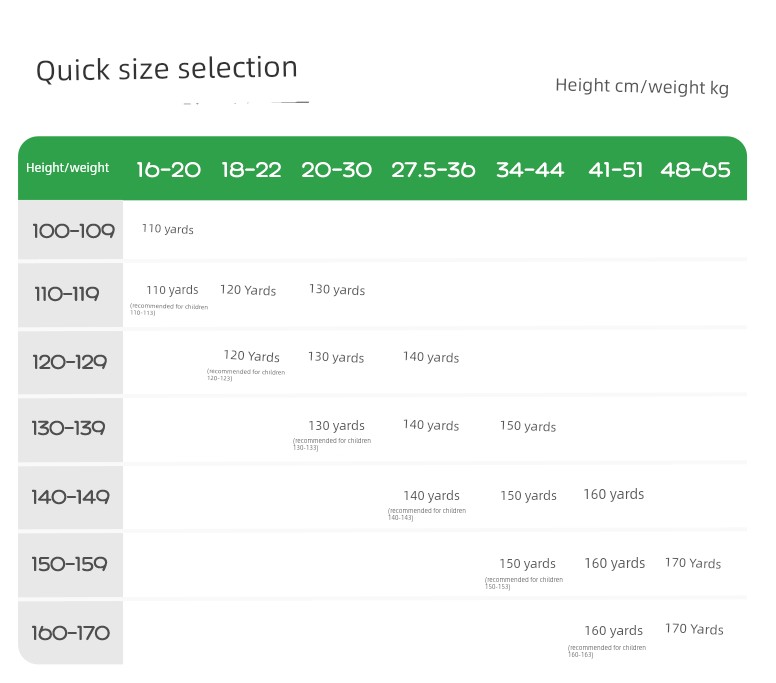This screenshot has width=776, height=683.
Task: Click the 'recommended for children 150-153' note
Action: click(524, 583)
